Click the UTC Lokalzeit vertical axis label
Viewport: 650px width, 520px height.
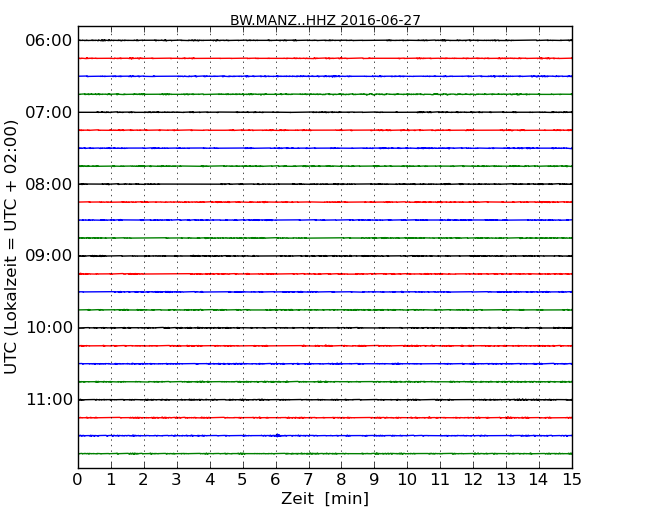[x=11, y=247]
